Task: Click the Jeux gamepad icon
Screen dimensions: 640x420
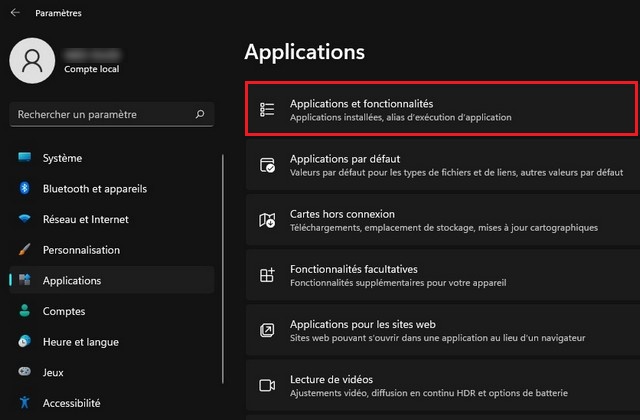Action: [24, 372]
